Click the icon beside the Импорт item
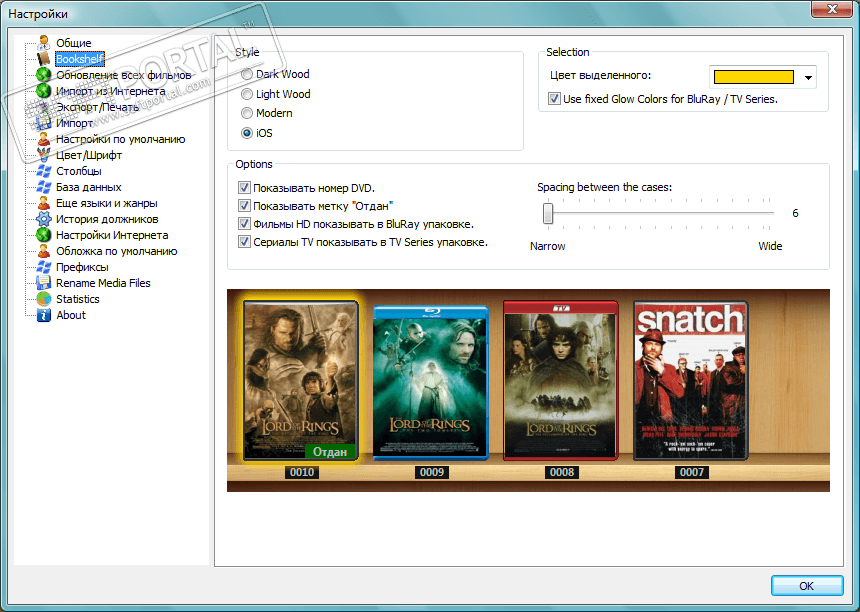Image resolution: width=860 pixels, height=612 pixels. pyautogui.click(x=44, y=123)
